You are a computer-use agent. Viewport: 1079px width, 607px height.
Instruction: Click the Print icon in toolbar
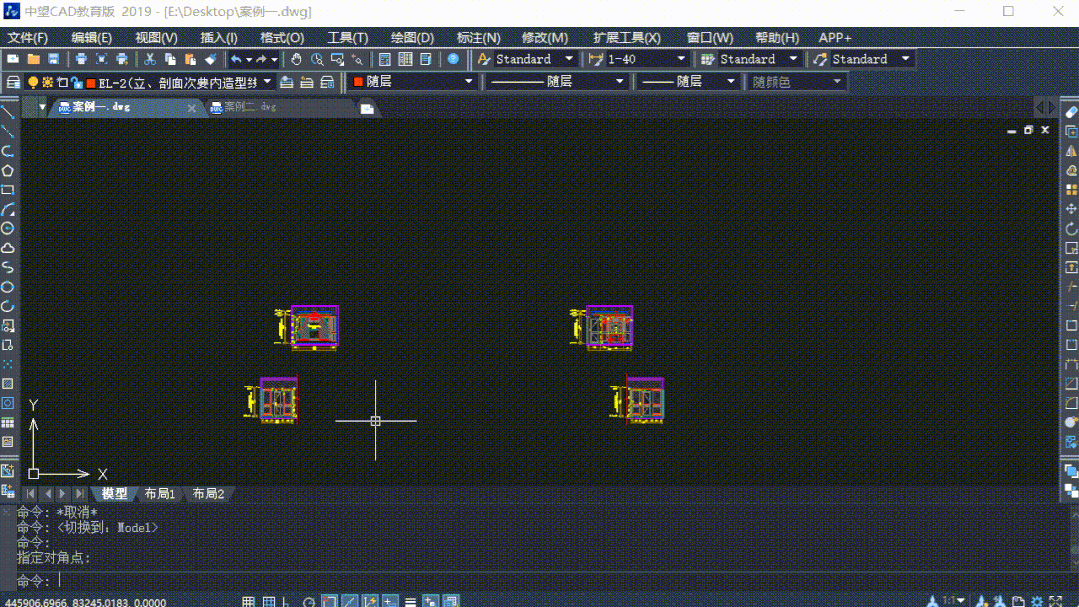[x=82, y=60]
